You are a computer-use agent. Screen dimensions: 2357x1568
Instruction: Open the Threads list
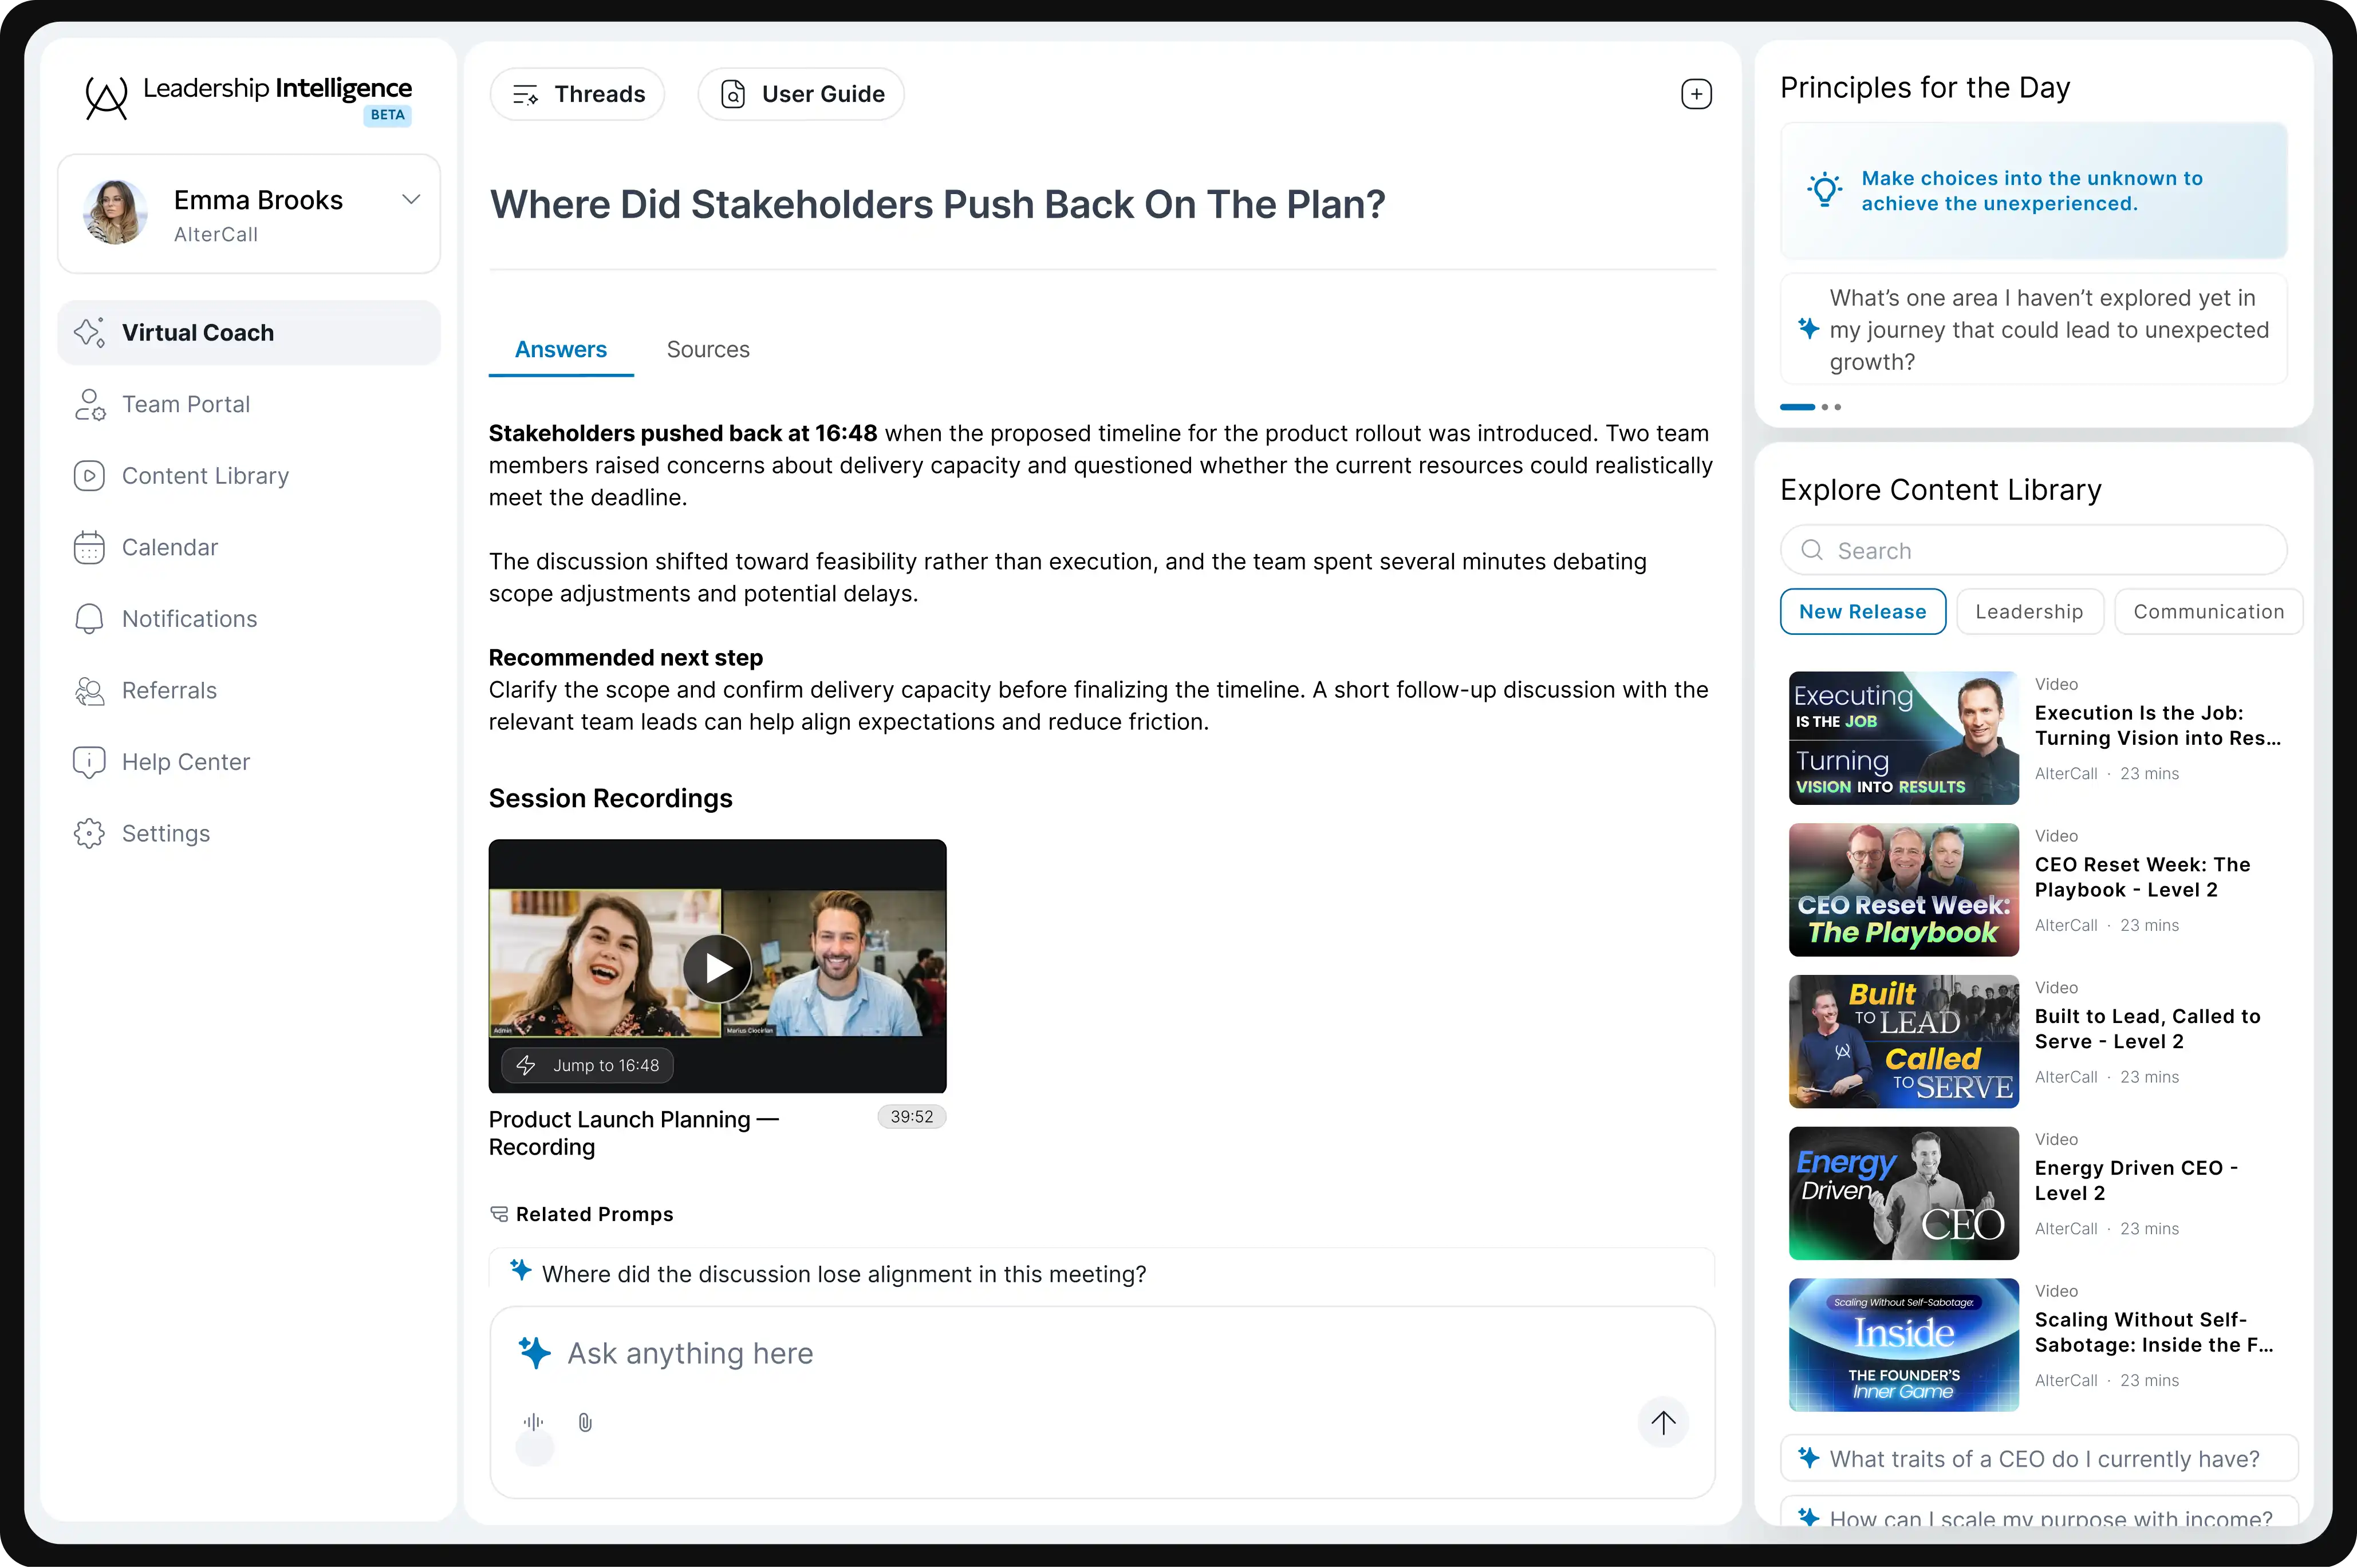[578, 94]
